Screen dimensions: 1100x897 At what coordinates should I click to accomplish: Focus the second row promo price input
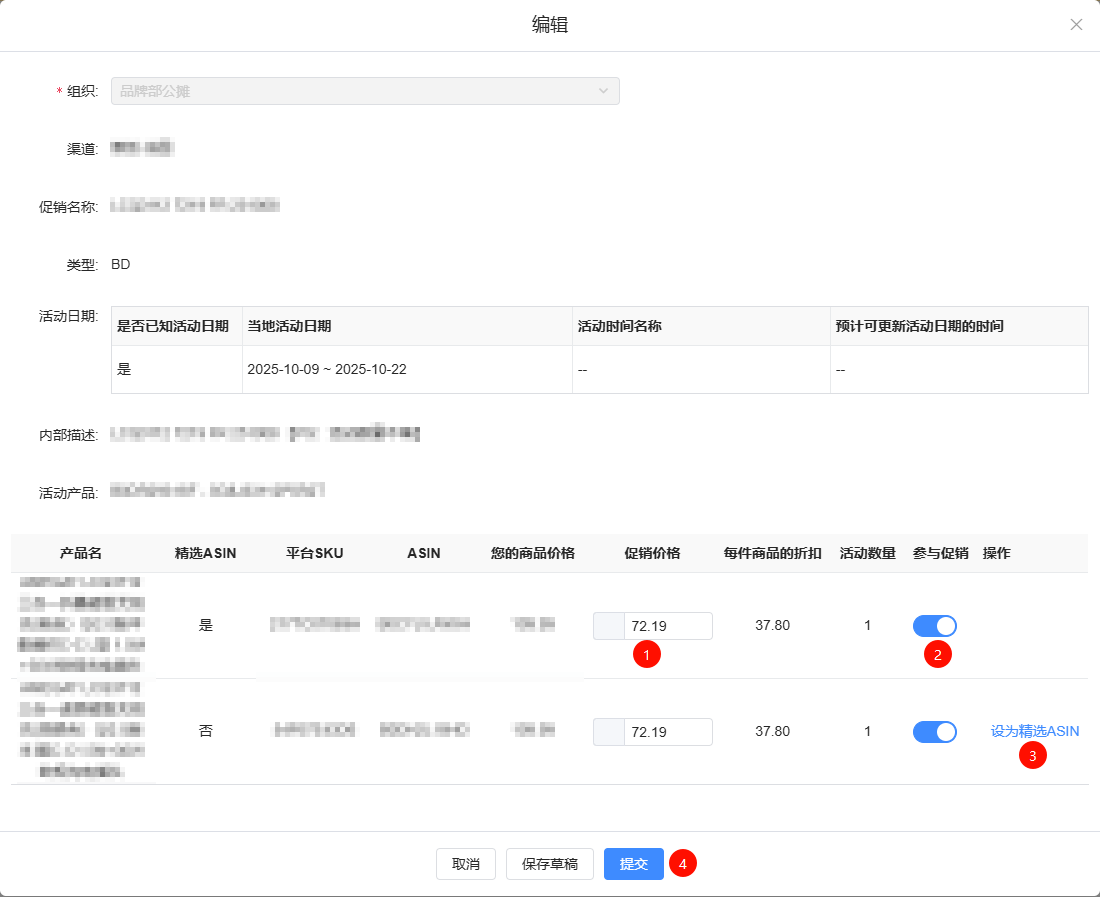(667, 732)
